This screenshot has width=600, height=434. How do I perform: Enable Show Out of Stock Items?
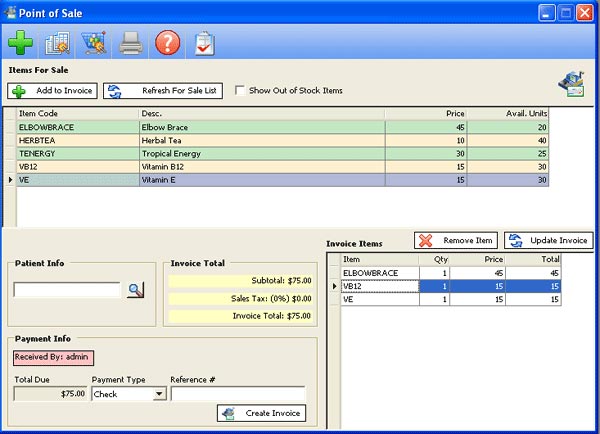coord(240,90)
